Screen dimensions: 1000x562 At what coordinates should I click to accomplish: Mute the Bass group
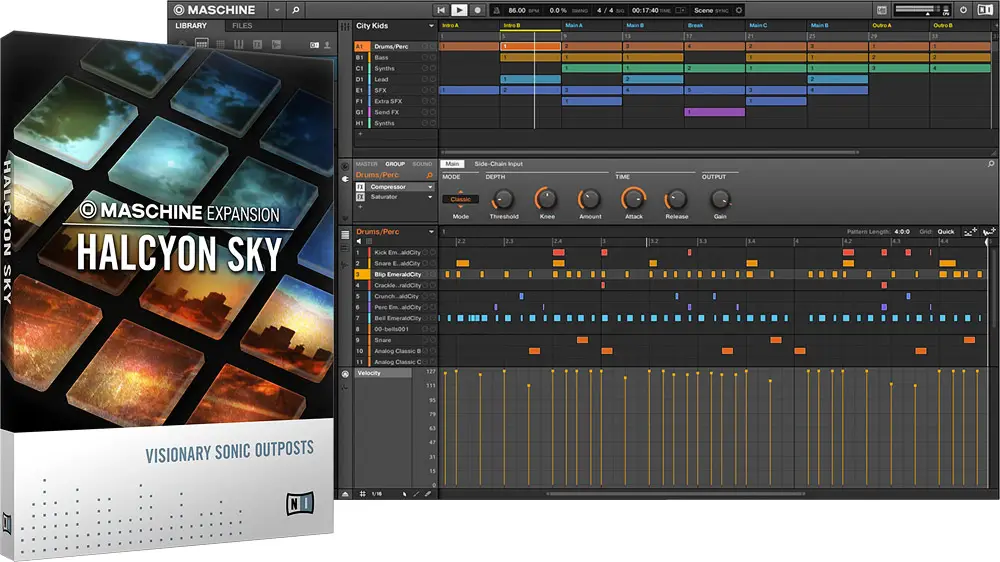pyautogui.click(x=425, y=57)
